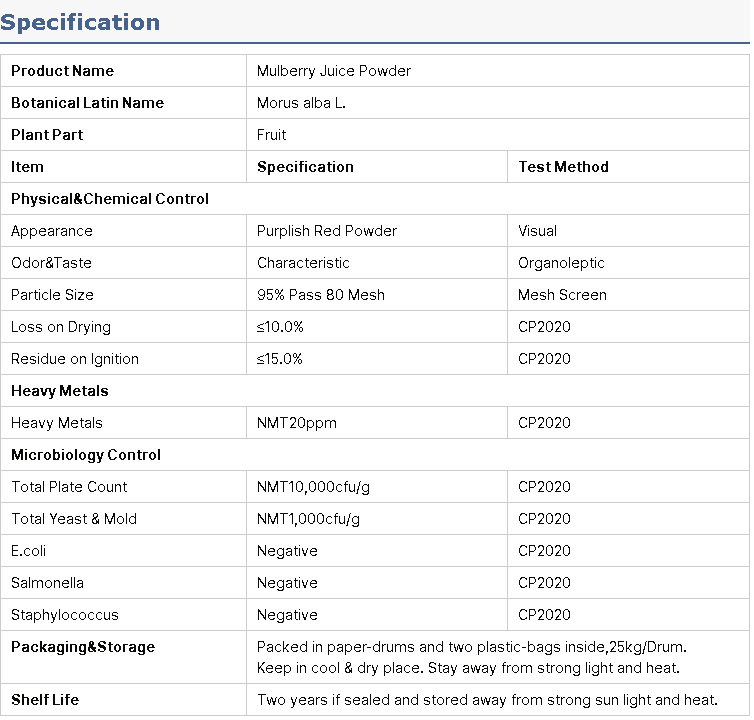Click CP2020 in the E.coli row

click(544, 551)
